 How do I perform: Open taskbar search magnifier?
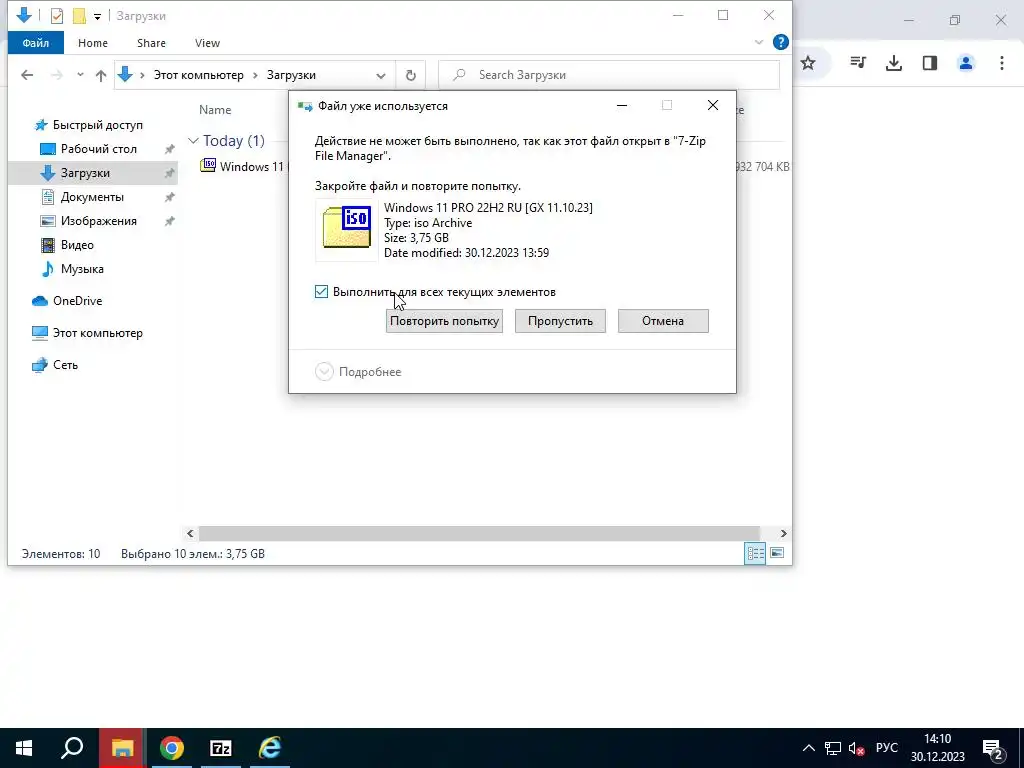click(72, 748)
